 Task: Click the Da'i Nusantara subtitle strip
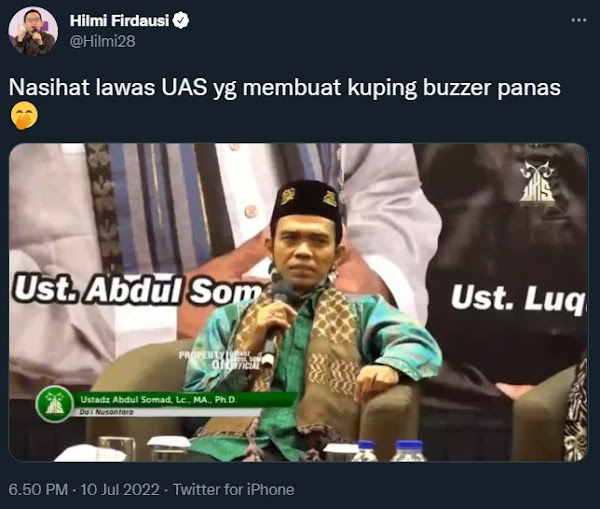click(165, 412)
